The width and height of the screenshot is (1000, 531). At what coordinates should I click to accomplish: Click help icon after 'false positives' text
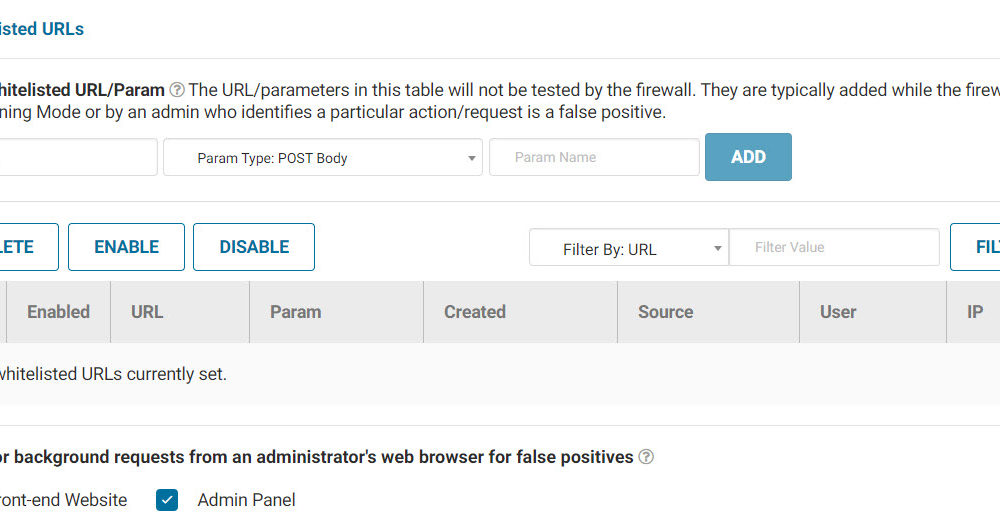(646, 457)
